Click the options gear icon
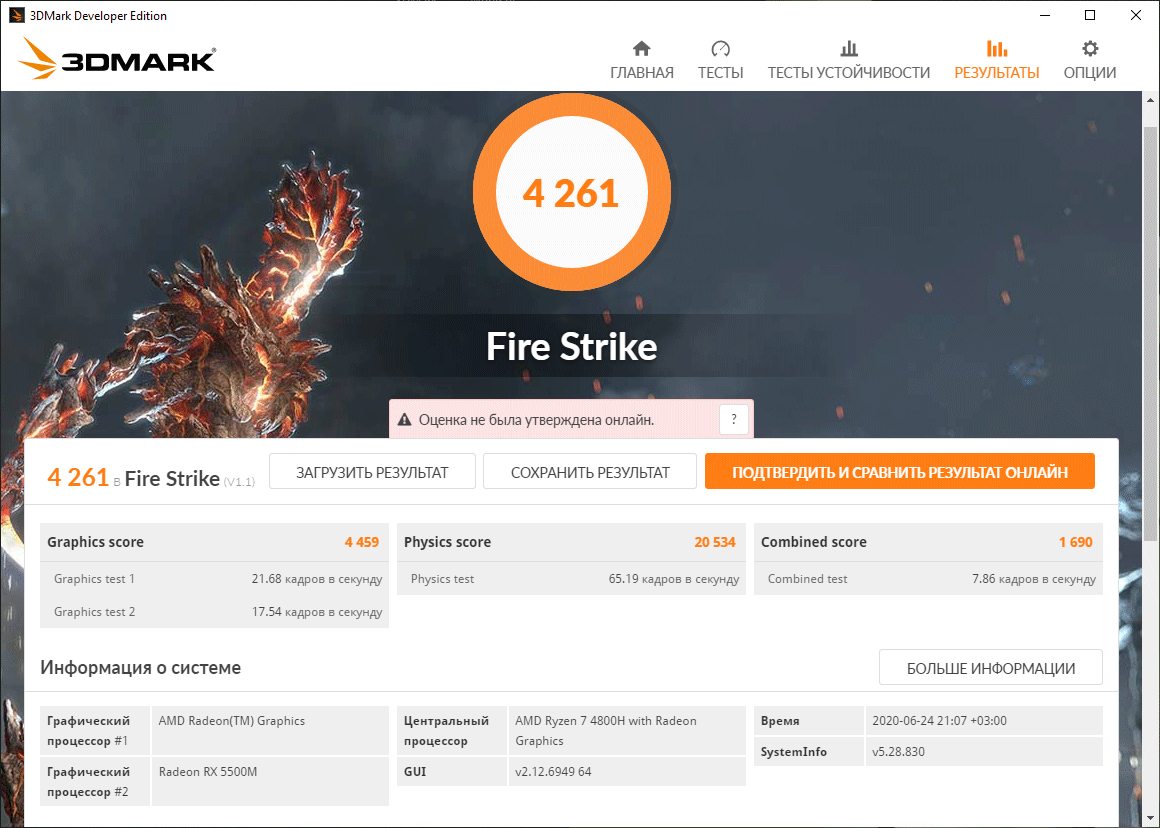 click(1090, 49)
